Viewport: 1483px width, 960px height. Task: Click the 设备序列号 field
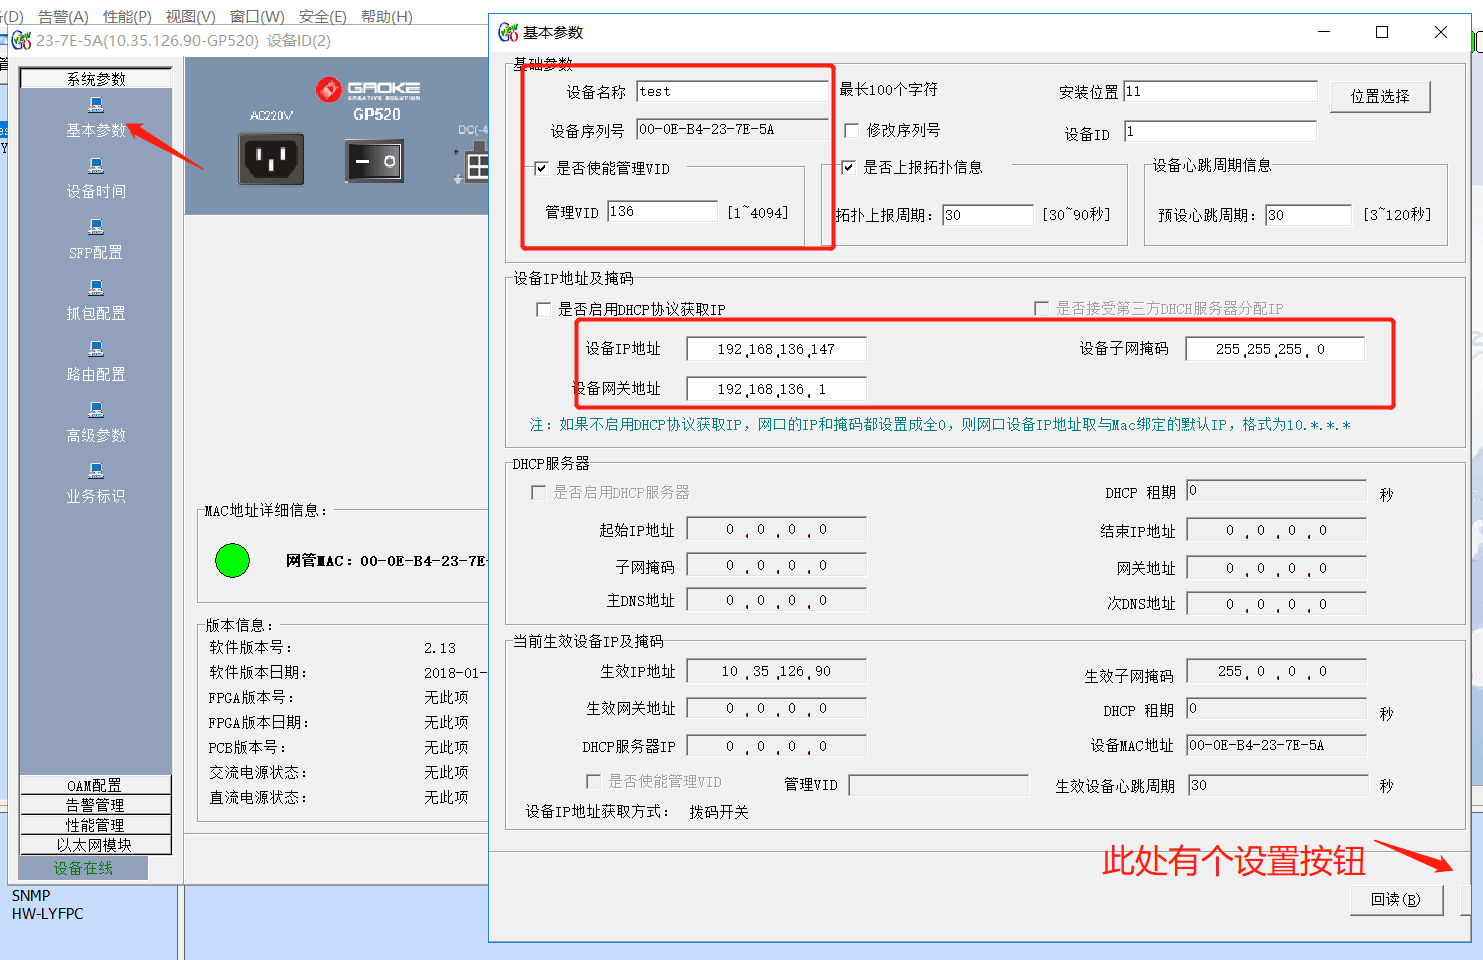pyautogui.click(x=732, y=129)
